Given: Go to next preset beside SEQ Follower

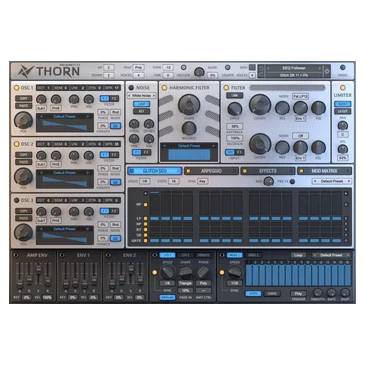Looking at the screenshot, I should point(321,68).
